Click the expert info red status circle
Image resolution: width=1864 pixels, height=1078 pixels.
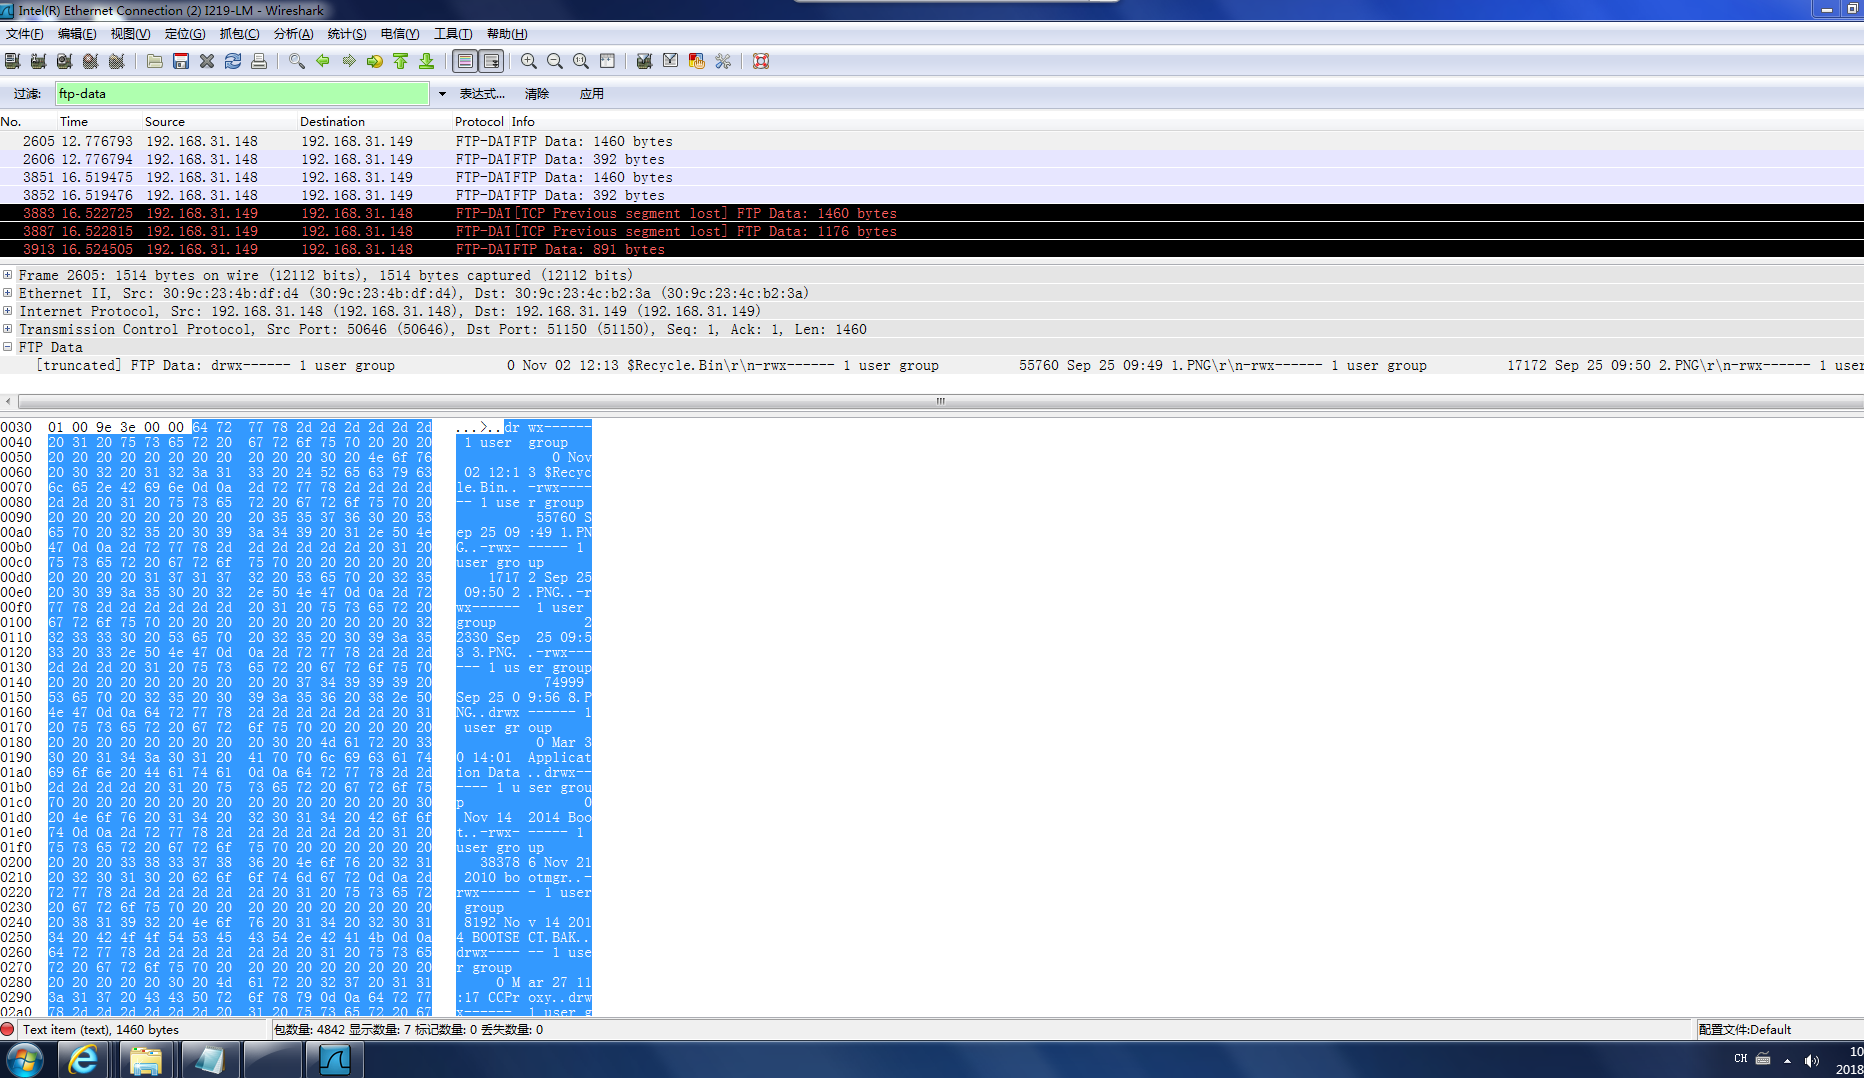click(8, 1029)
